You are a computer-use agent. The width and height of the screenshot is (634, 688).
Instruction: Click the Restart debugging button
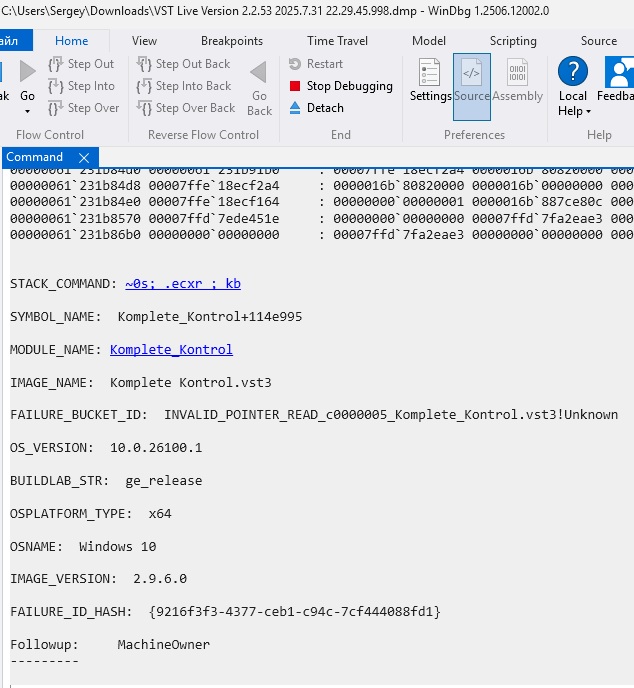click(316, 64)
